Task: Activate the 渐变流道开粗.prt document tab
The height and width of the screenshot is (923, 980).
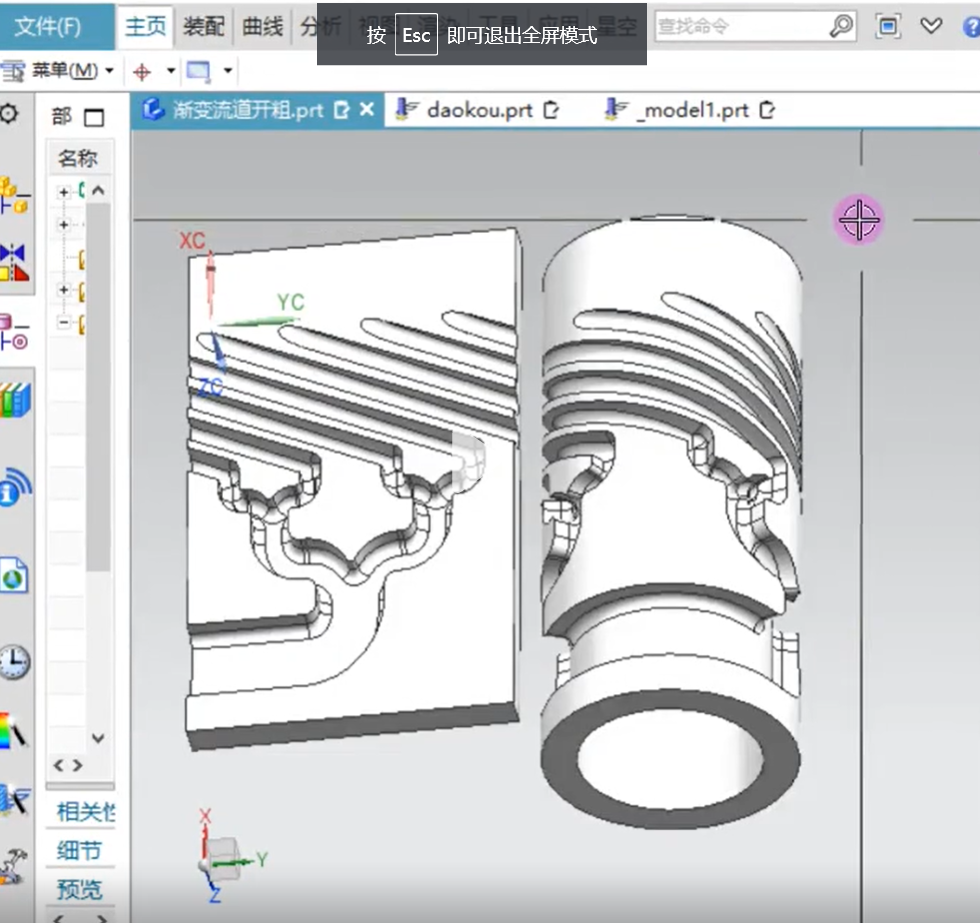Action: [x=248, y=111]
